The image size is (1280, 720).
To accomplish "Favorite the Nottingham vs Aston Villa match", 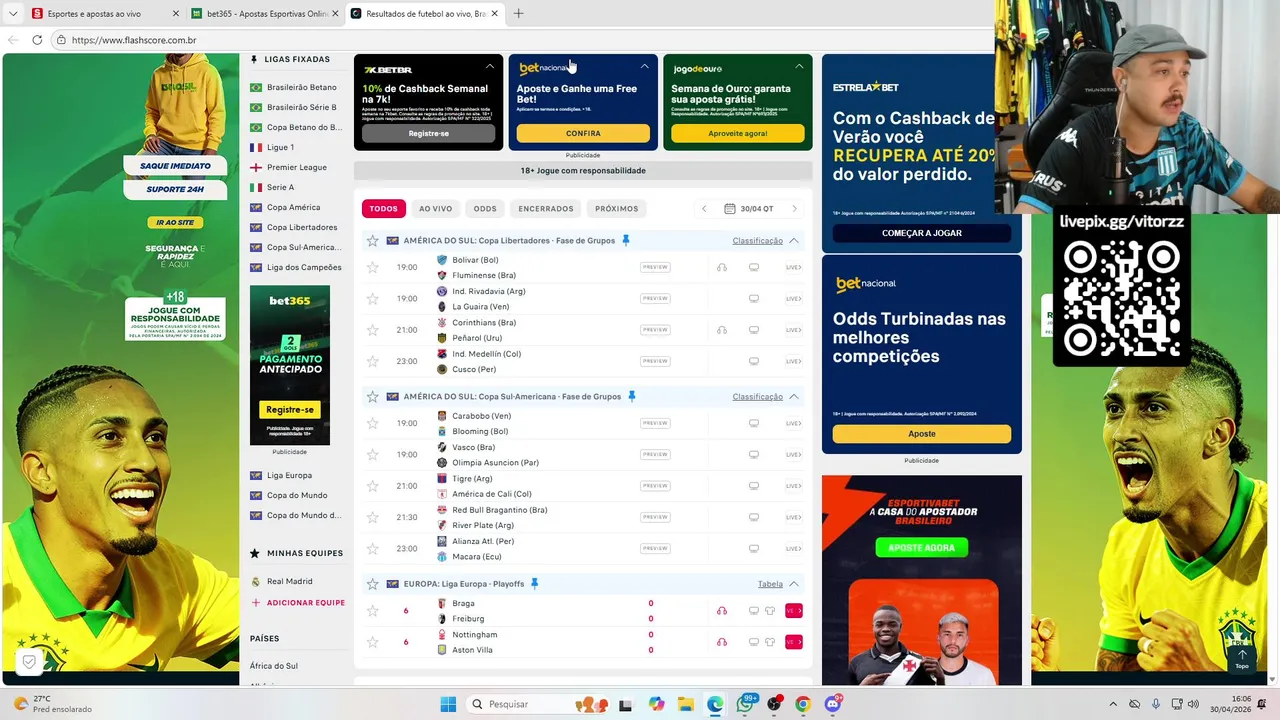I will coord(373,642).
